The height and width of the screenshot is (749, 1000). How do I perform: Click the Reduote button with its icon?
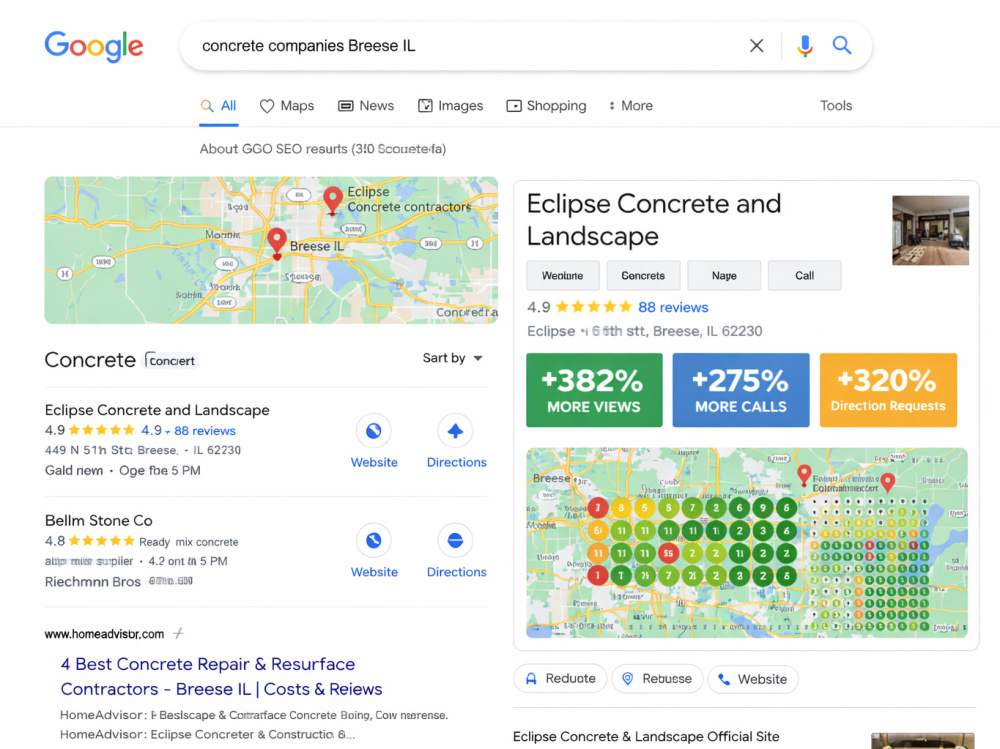[x=560, y=679]
